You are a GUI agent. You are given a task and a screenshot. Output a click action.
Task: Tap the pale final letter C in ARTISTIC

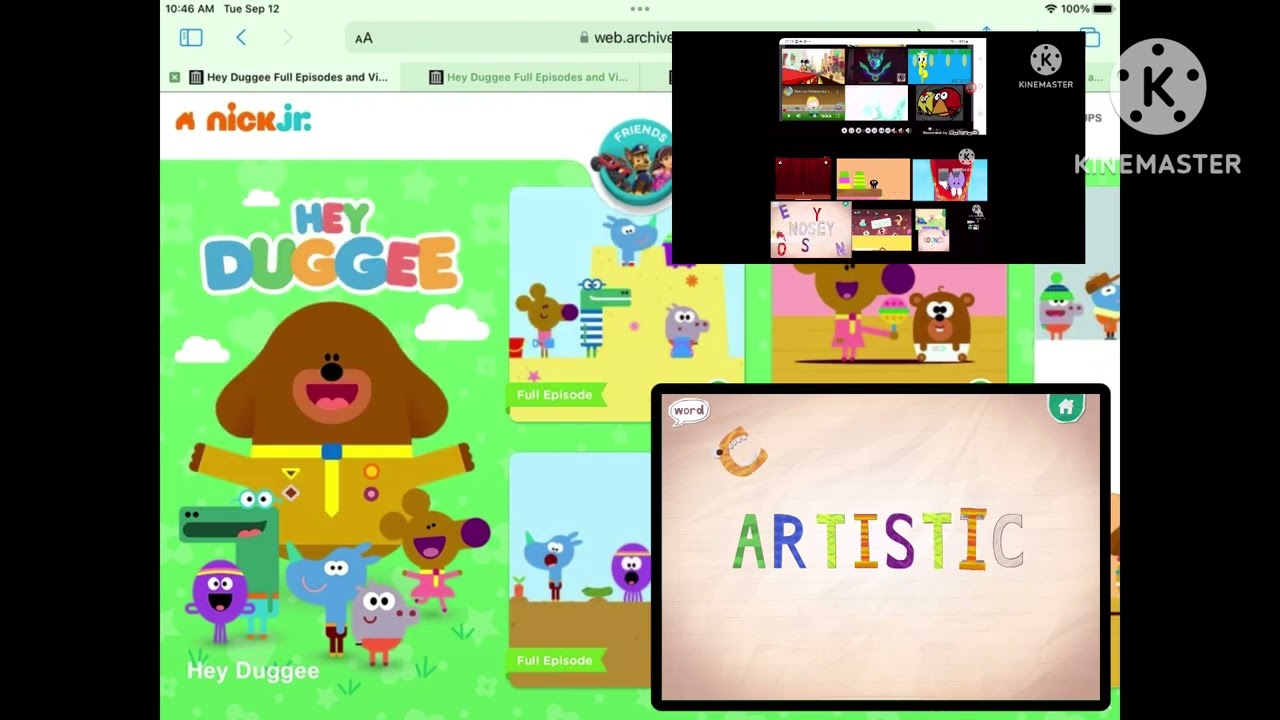pyautogui.click(x=1008, y=541)
